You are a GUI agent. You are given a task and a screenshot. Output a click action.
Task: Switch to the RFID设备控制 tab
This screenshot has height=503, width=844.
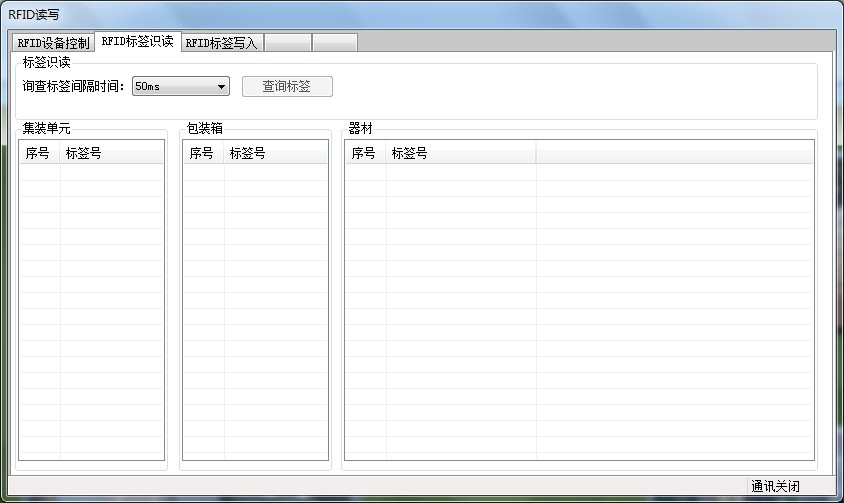coord(53,43)
